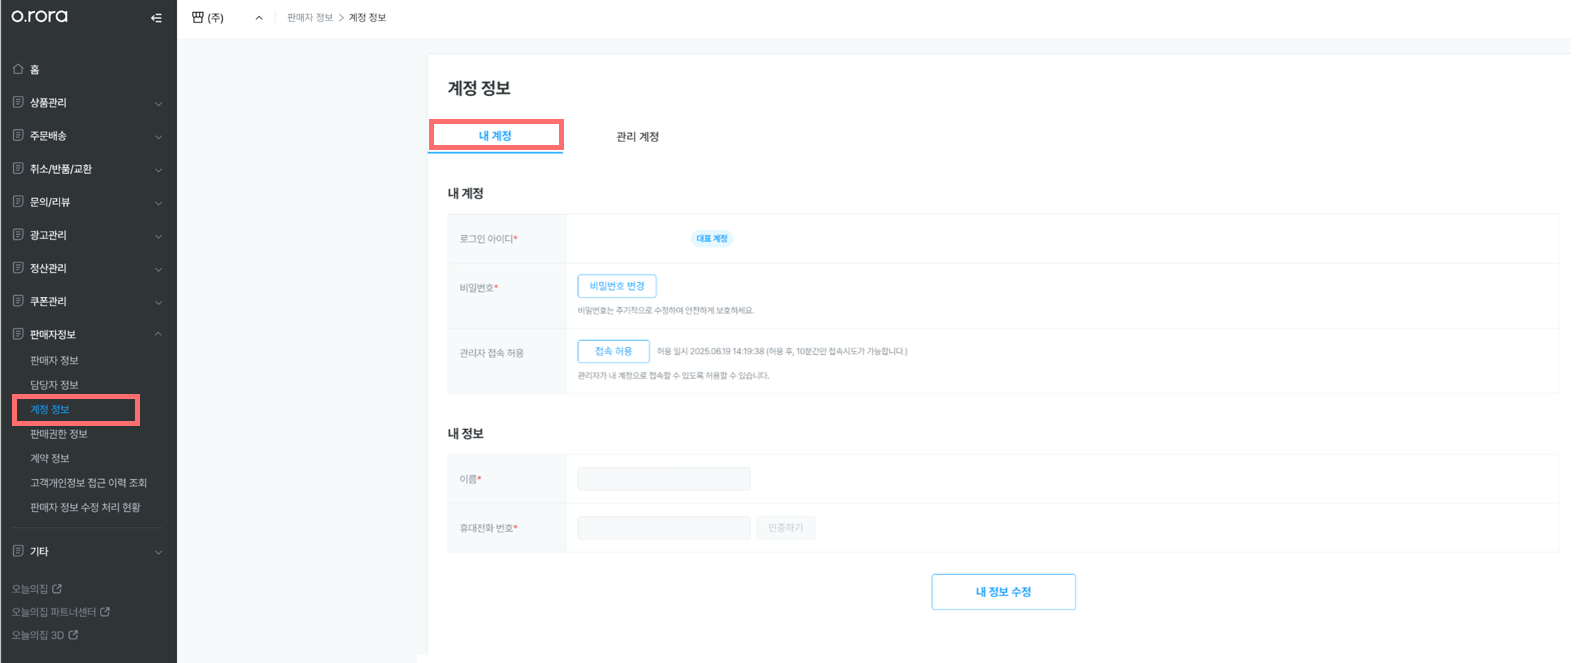Switch to the 관리 계정 tab
Screen dimensions: 1578x663
coord(637,137)
